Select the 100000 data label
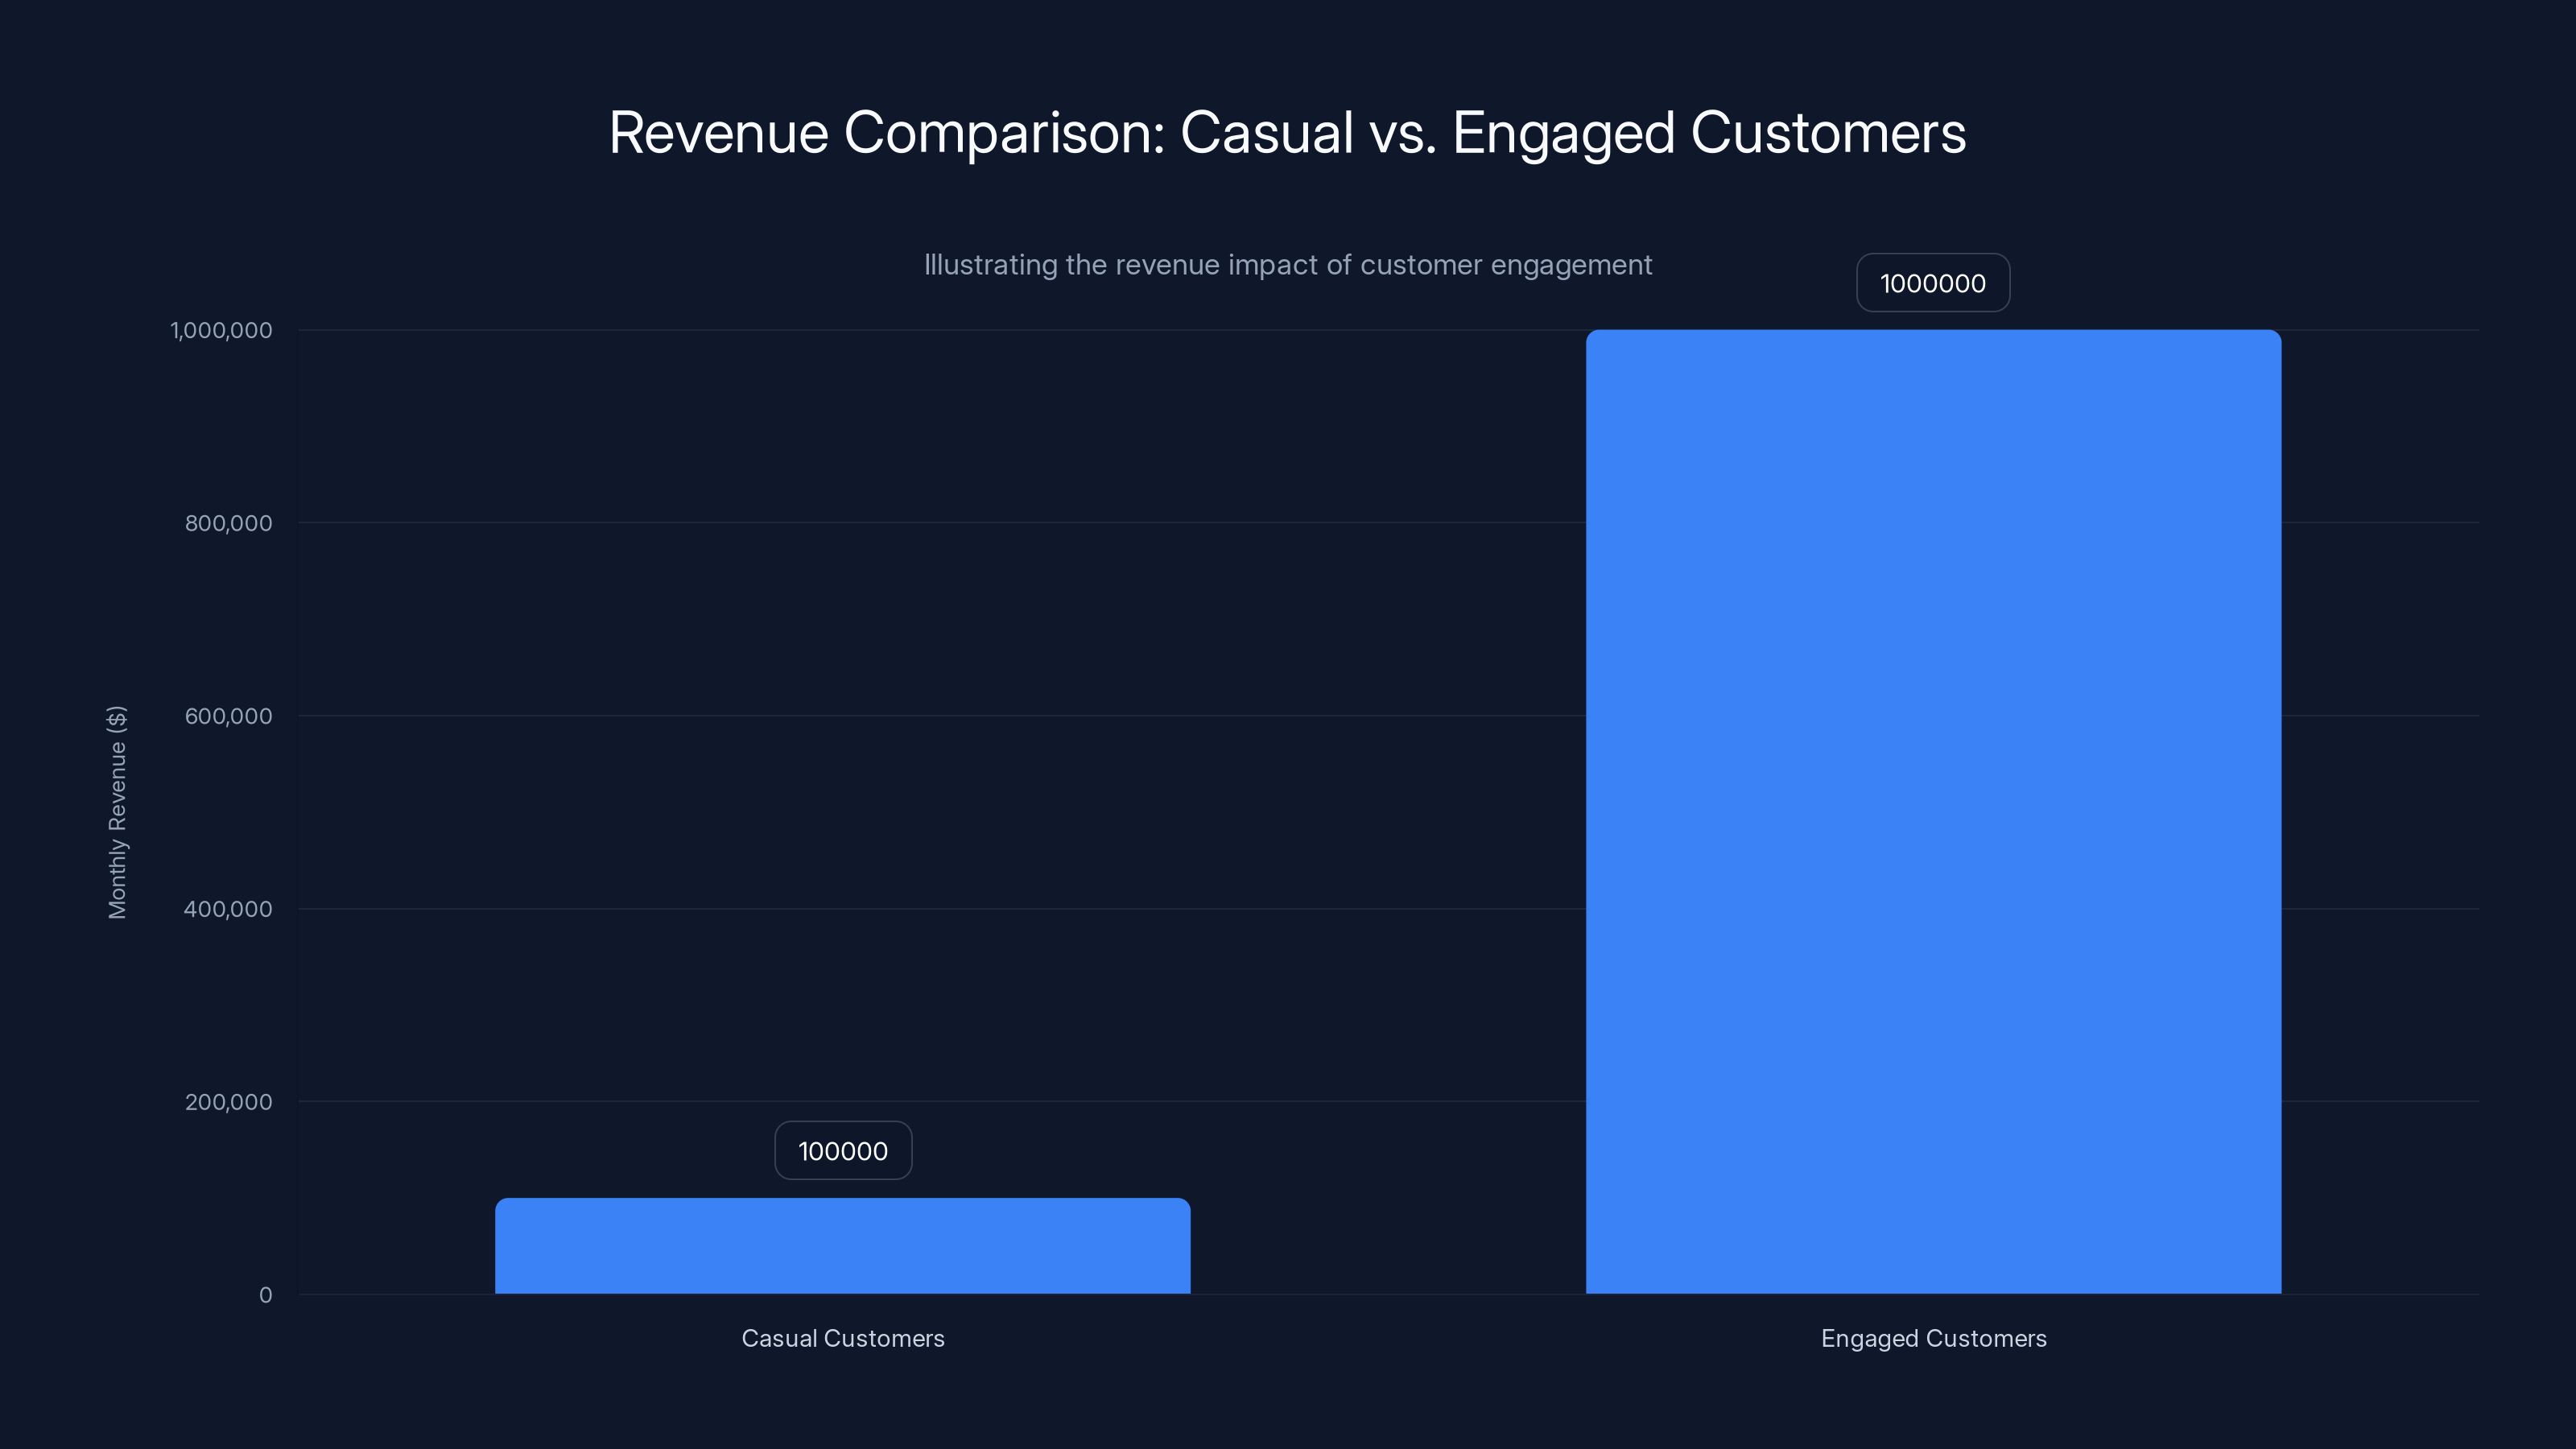Image resolution: width=2576 pixels, height=1449 pixels. tap(842, 1150)
